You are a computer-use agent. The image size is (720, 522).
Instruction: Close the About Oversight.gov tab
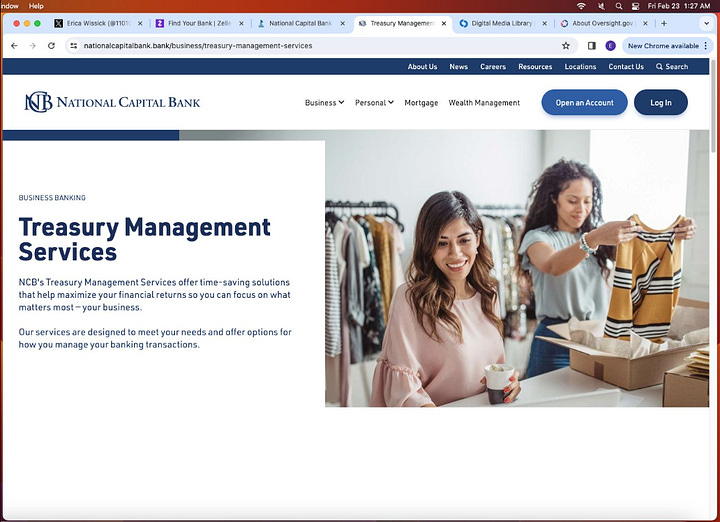(646, 23)
